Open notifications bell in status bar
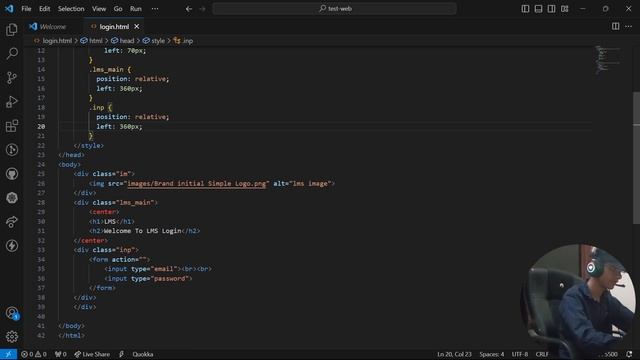 [629, 354]
